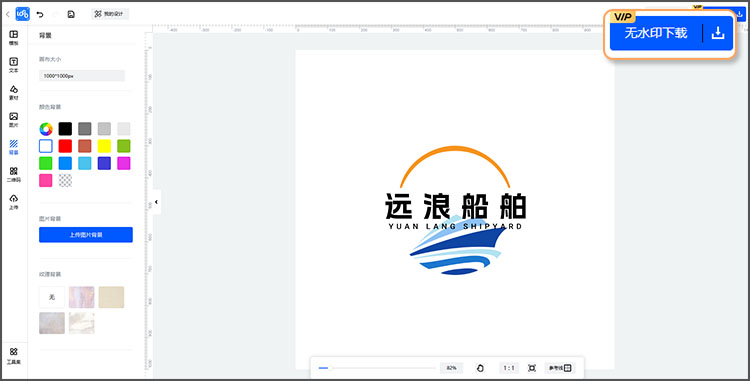The width and height of the screenshot is (750, 381).
Task: Select the 背景 background tab
Action: [14, 147]
